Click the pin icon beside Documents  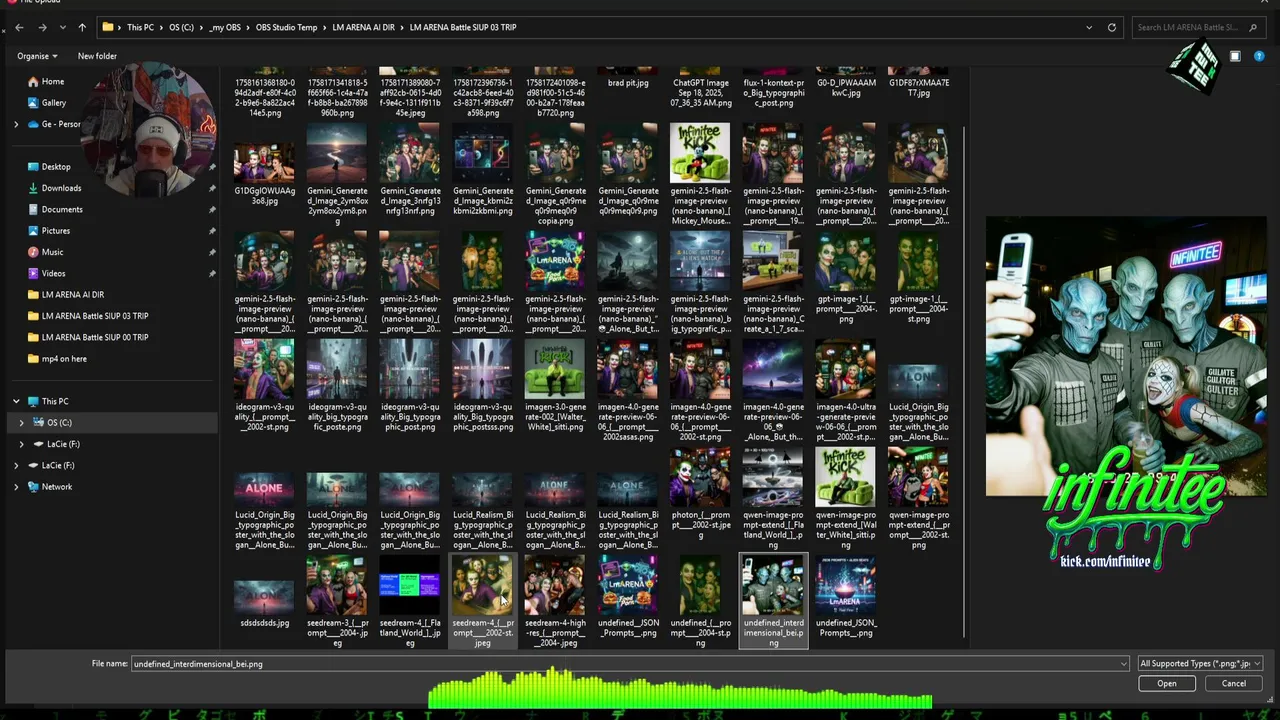[212, 209]
